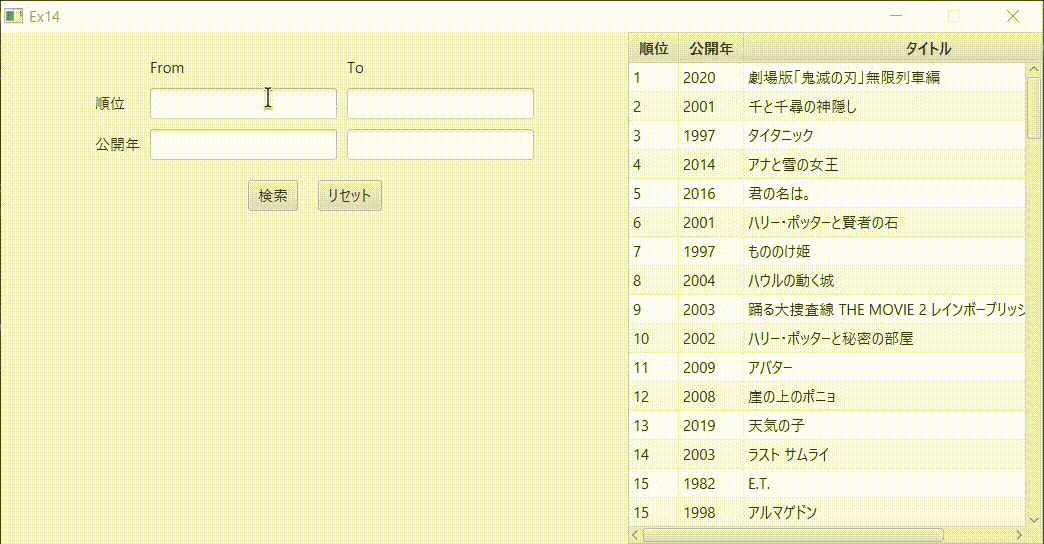Click year cell 1998 in table
The width and height of the screenshot is (1044, 544).
710,512
